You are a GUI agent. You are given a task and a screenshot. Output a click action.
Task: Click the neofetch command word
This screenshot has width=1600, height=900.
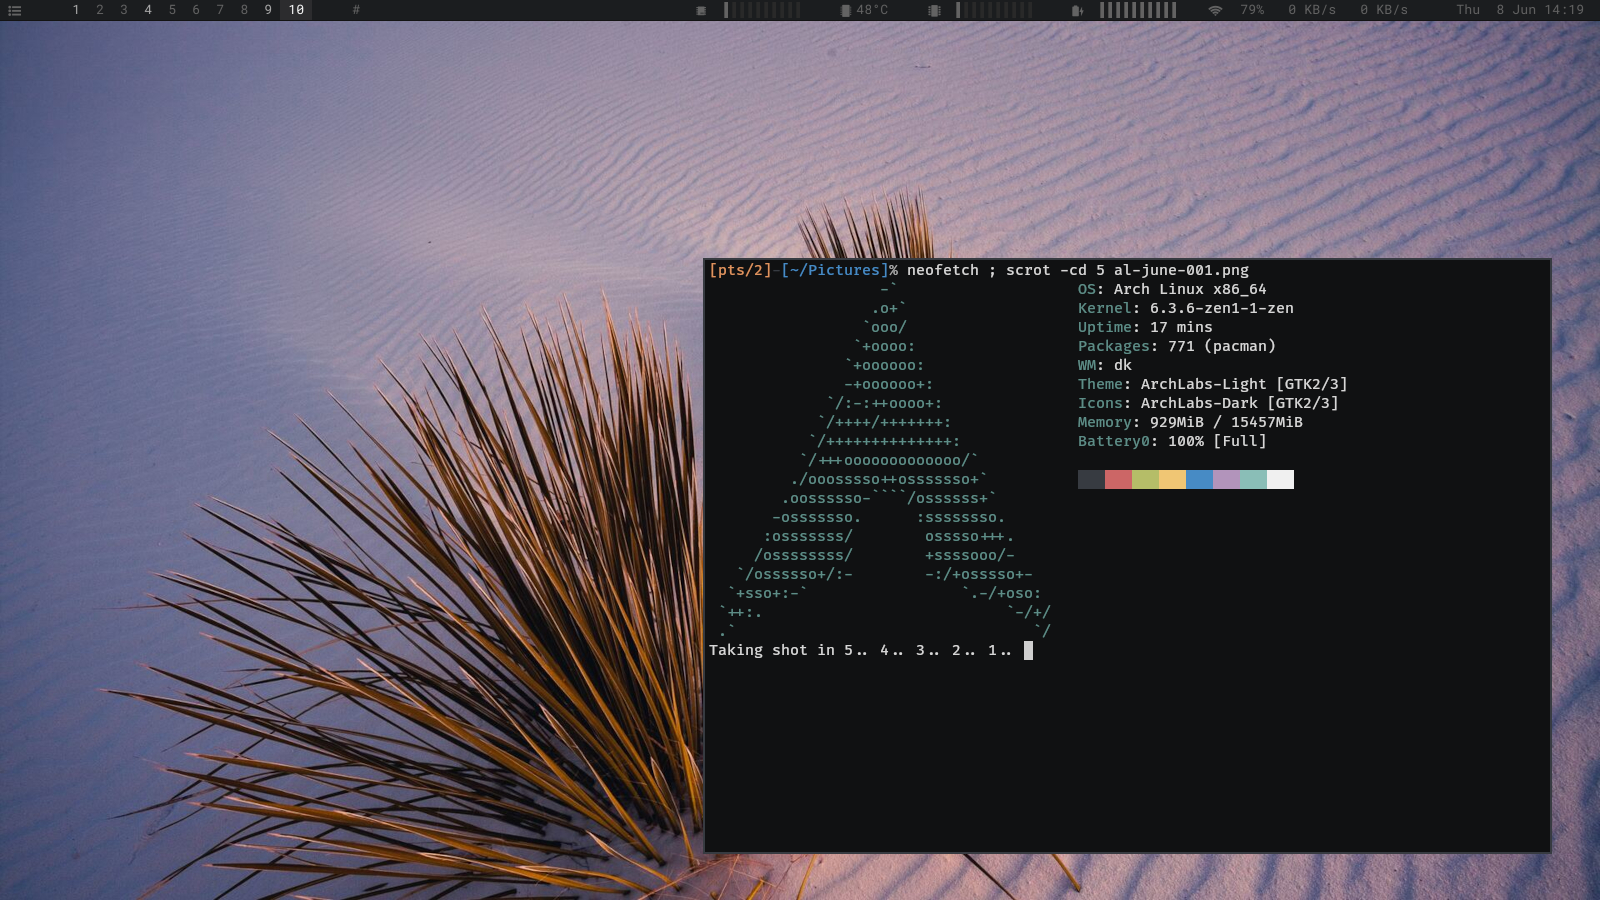(943, 270)
